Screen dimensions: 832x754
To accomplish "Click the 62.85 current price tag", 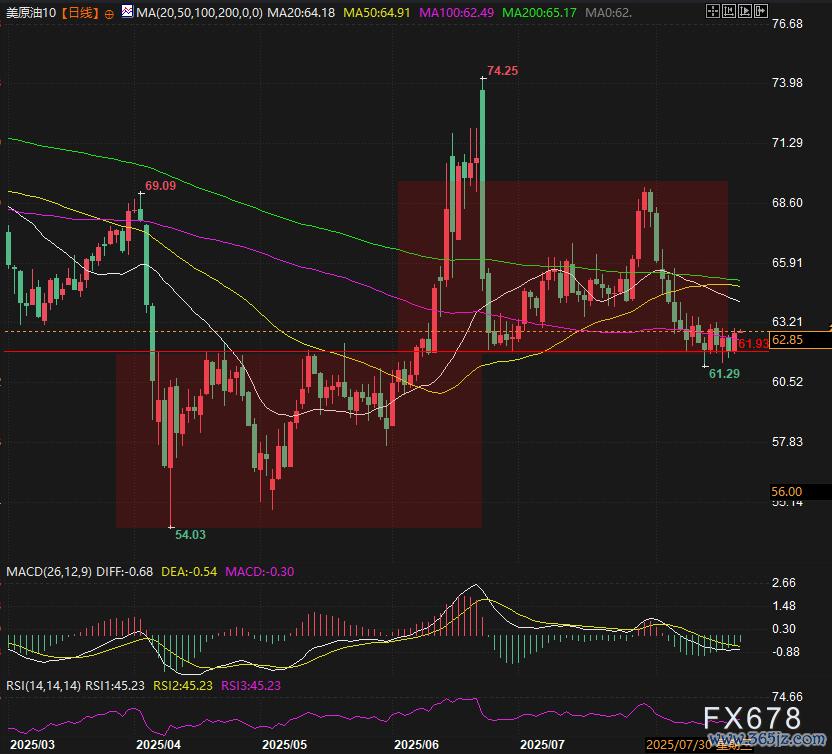I will [x=788, y=340].
